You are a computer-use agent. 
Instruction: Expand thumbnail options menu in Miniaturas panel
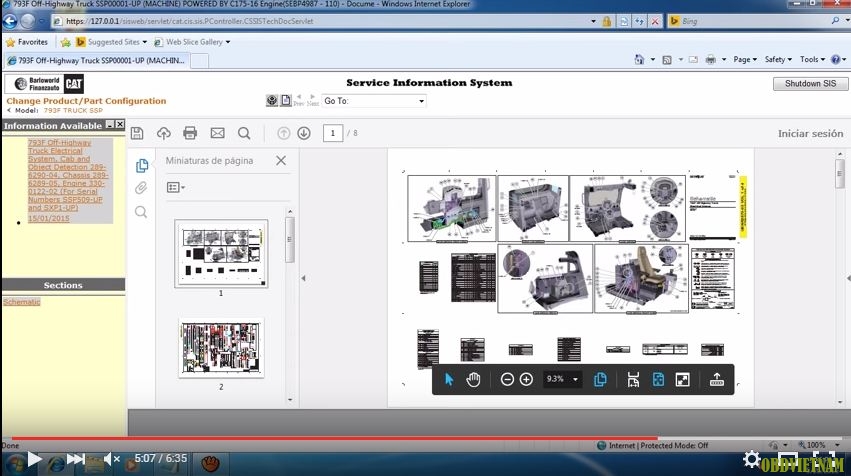pyautogui.click(x=175, y=187)
